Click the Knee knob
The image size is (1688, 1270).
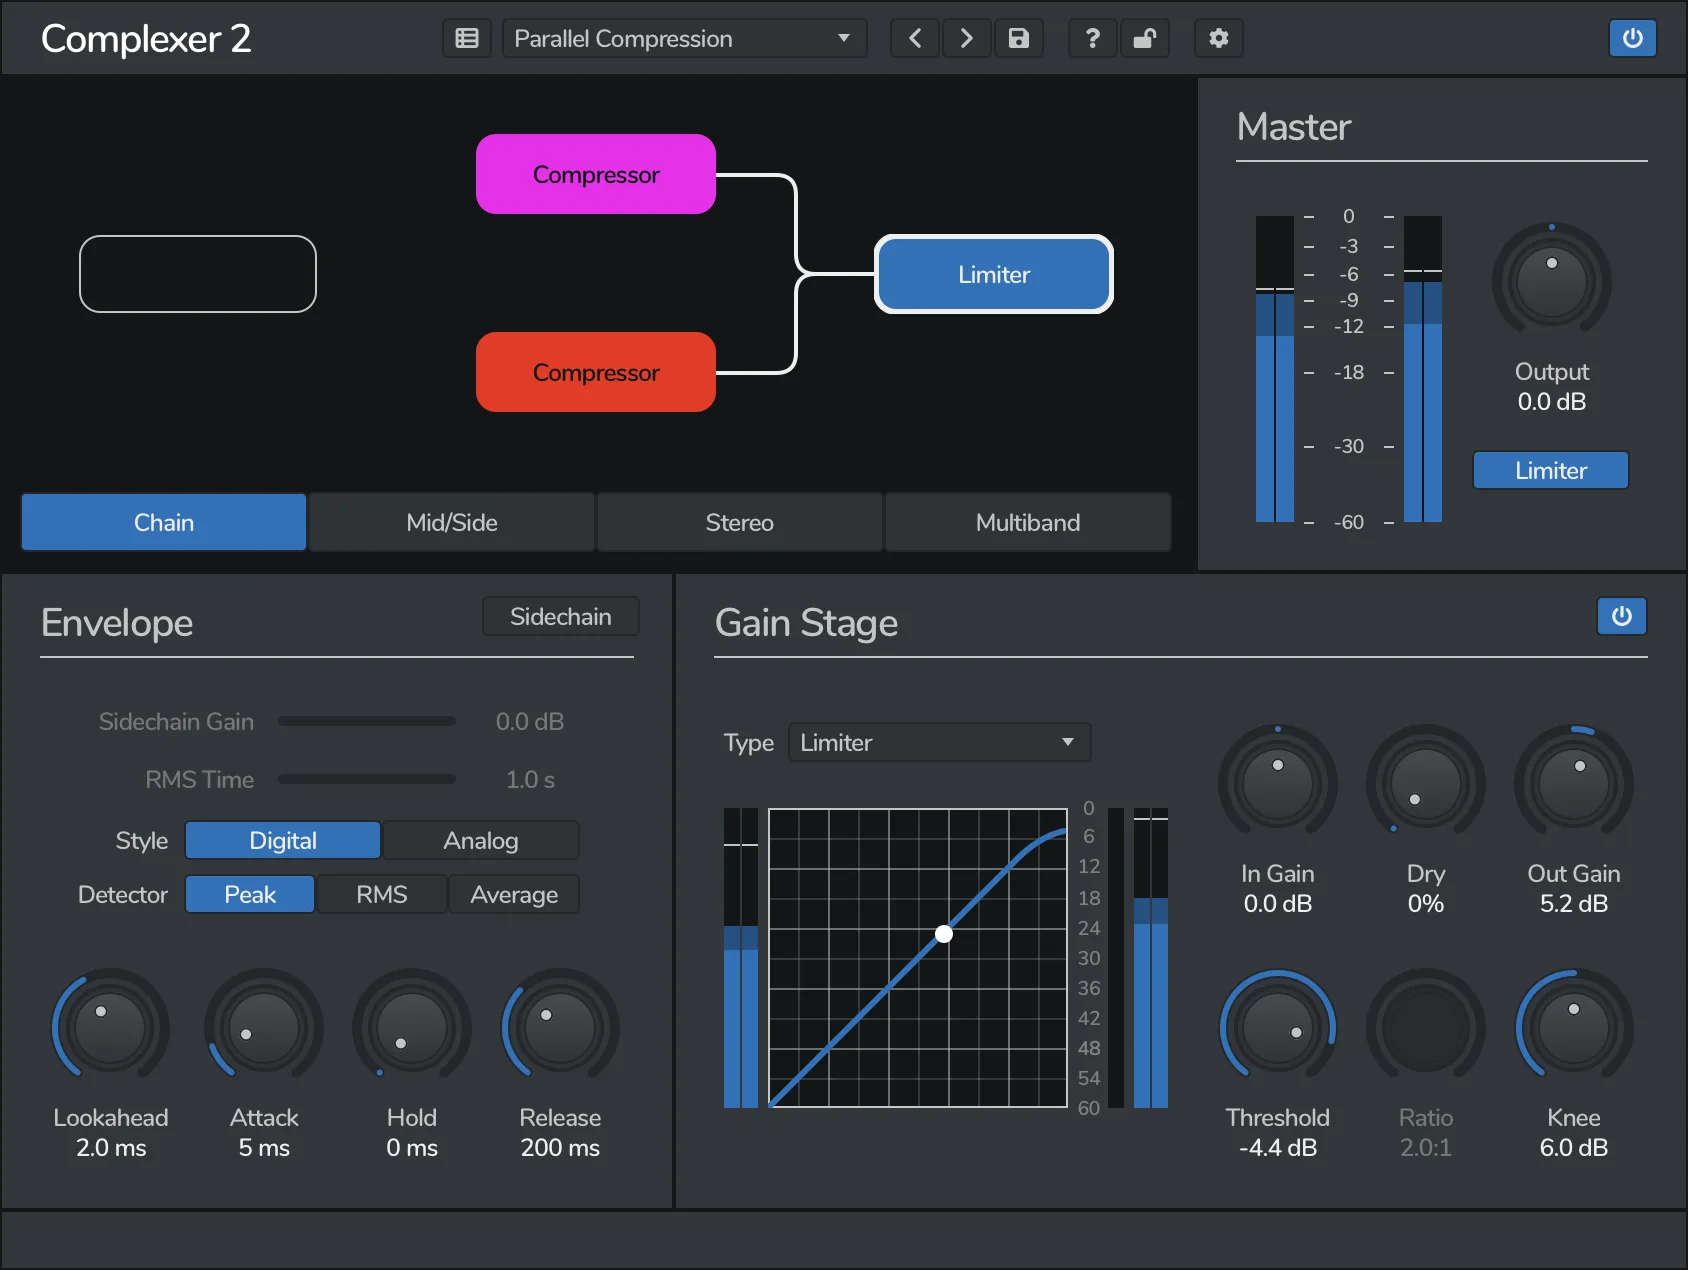[1574, 1027]
